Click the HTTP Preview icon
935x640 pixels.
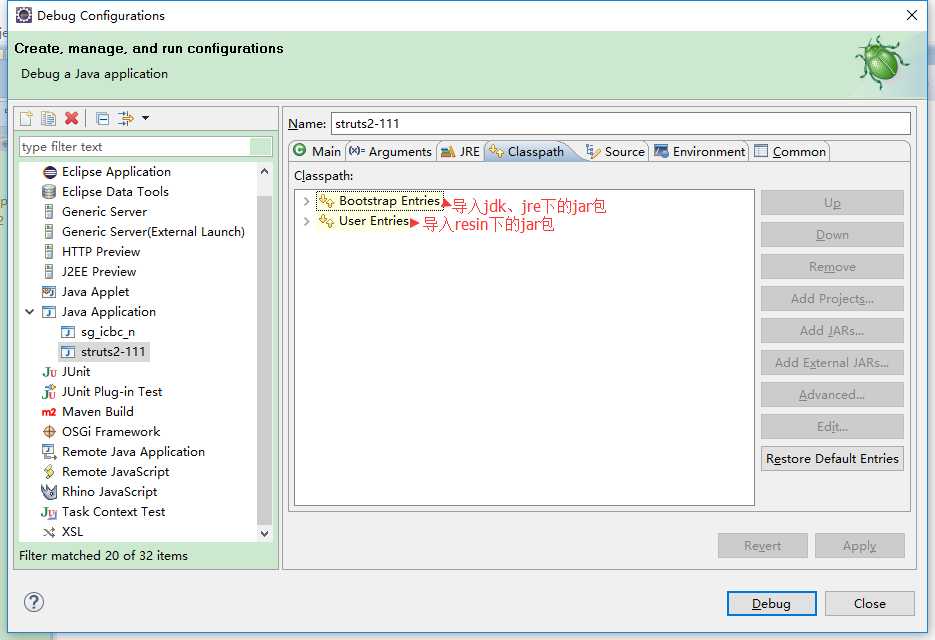click(49, 252)
